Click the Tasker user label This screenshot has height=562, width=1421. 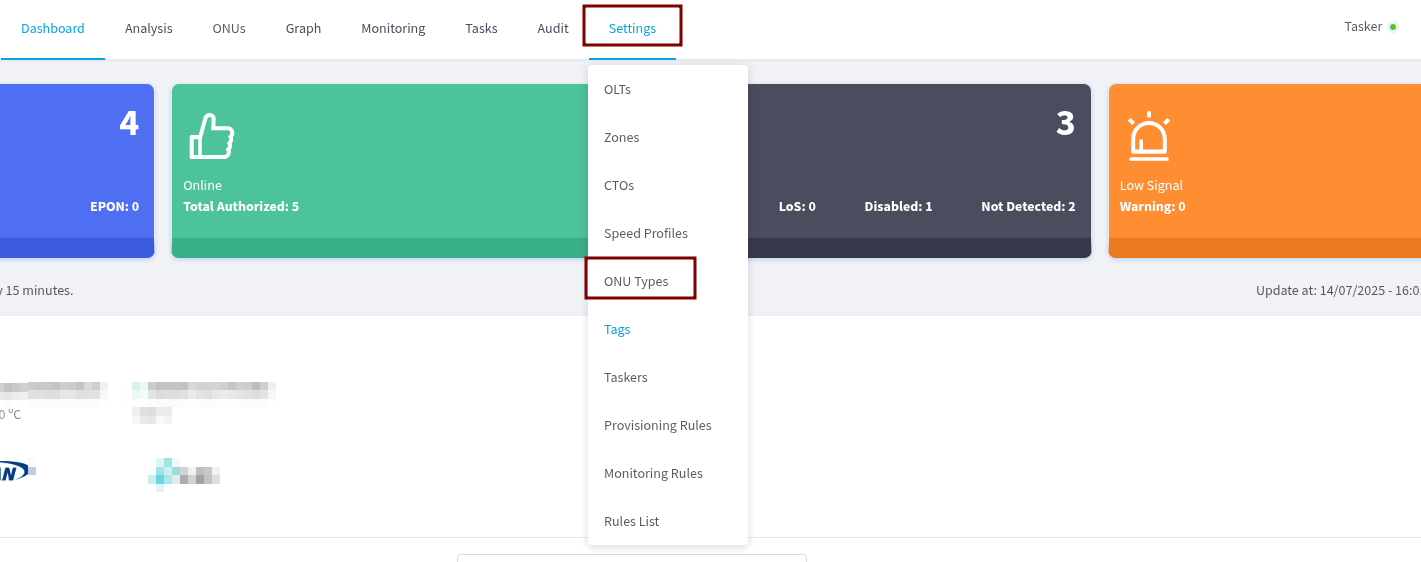tap(1362, 27)
